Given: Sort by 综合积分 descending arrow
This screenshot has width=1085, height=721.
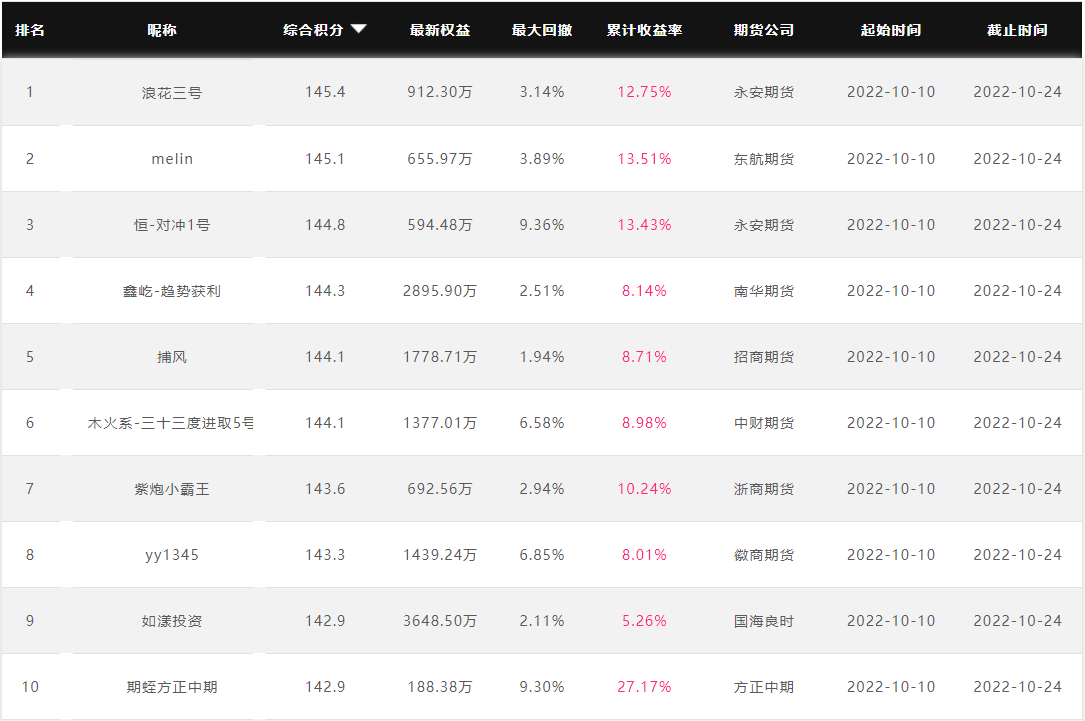Looking at the screenshot, I should pos(358,29).
